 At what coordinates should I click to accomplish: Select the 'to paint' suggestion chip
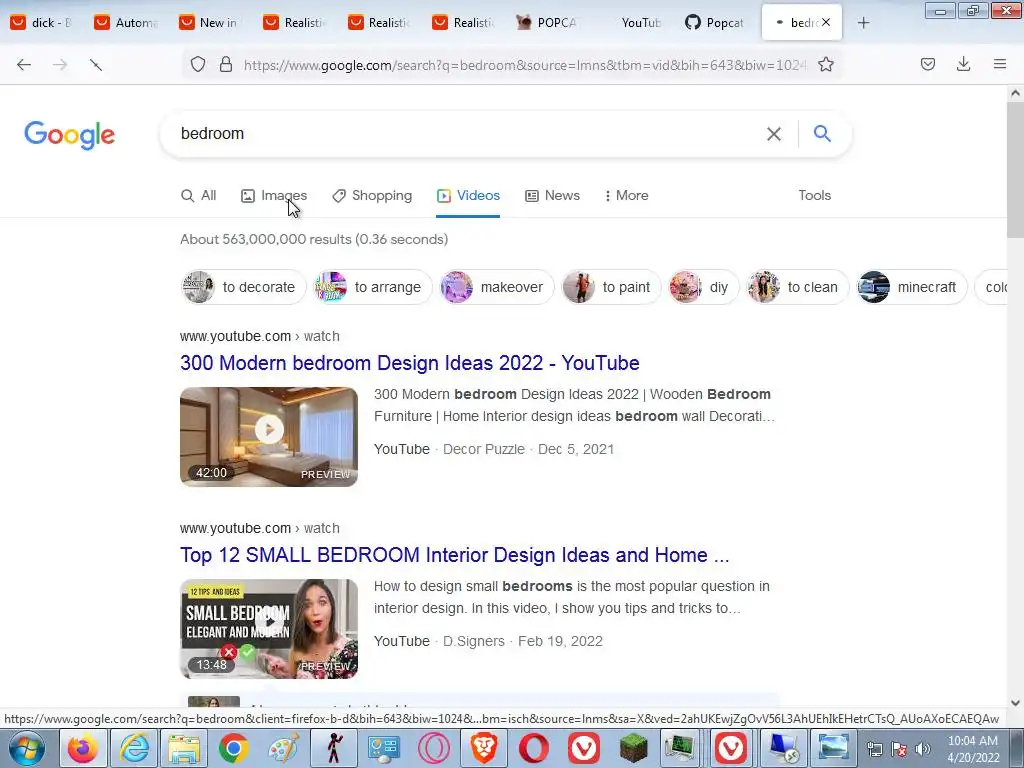(x=611, y=287)
